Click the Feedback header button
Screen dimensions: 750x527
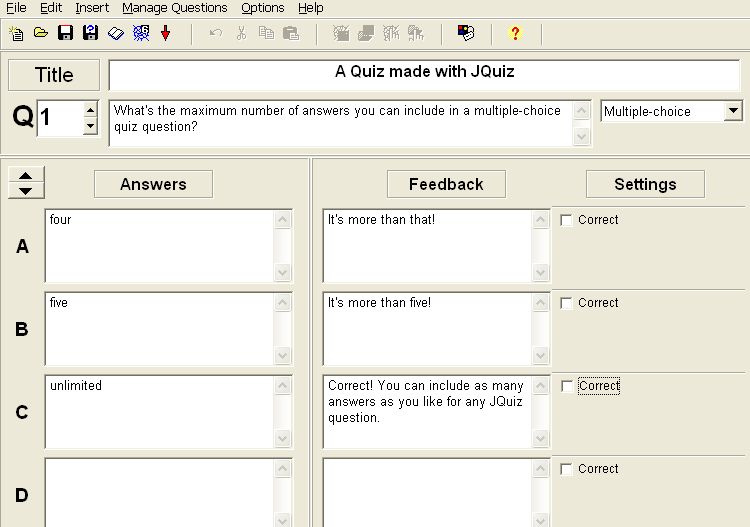click(x=446, y=184)
